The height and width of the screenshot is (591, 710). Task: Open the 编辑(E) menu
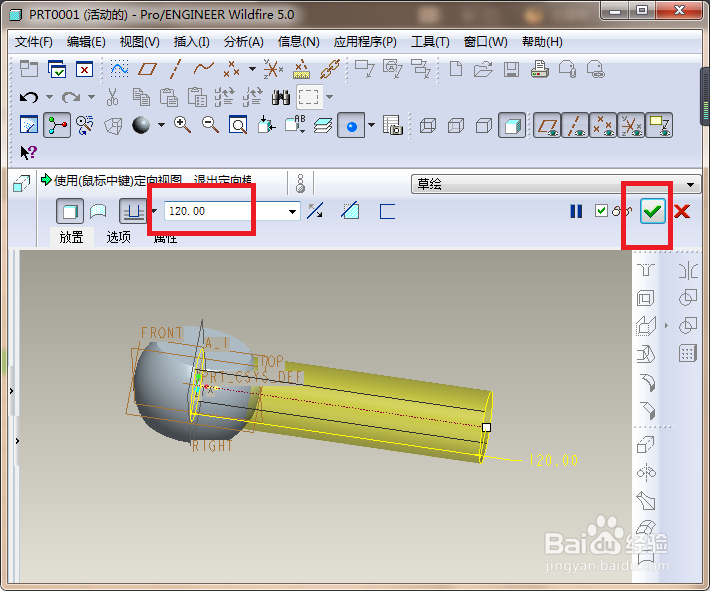pos(86,42)
